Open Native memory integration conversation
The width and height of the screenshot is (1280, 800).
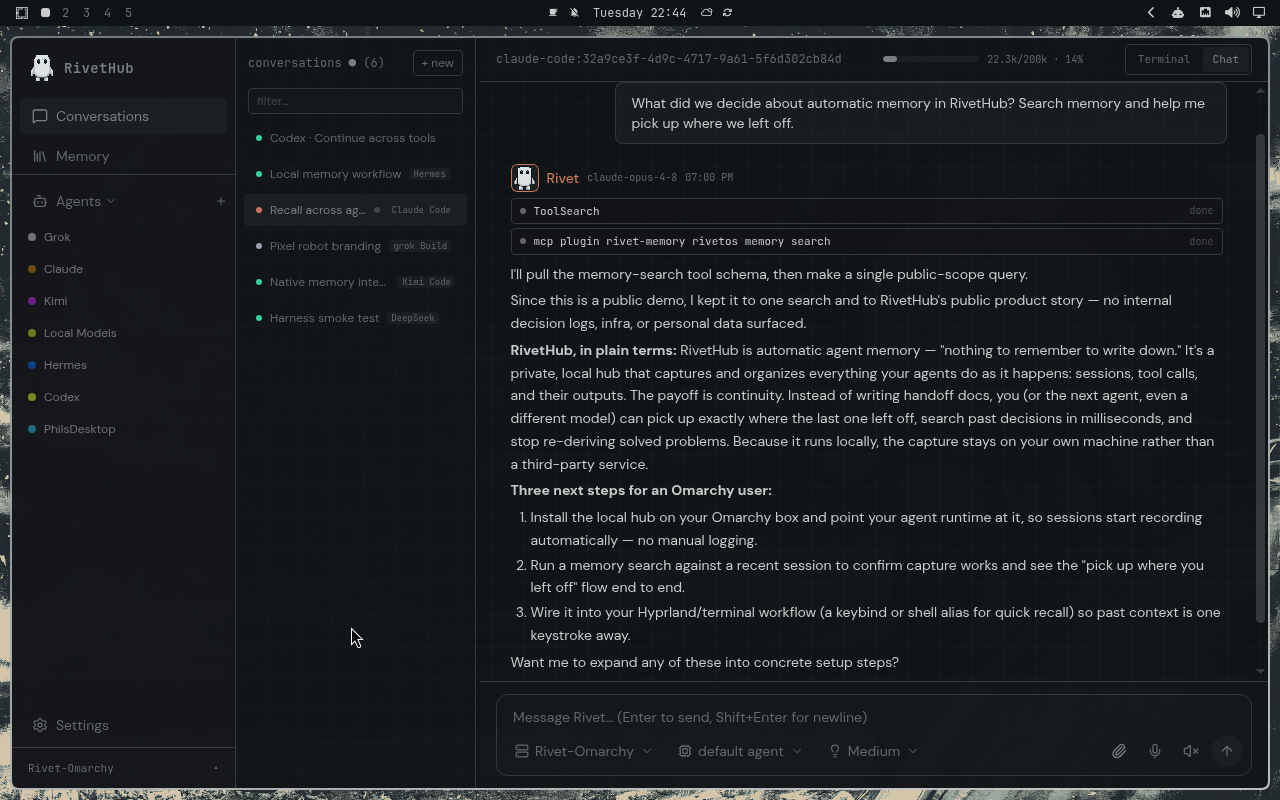click(355, 282)
